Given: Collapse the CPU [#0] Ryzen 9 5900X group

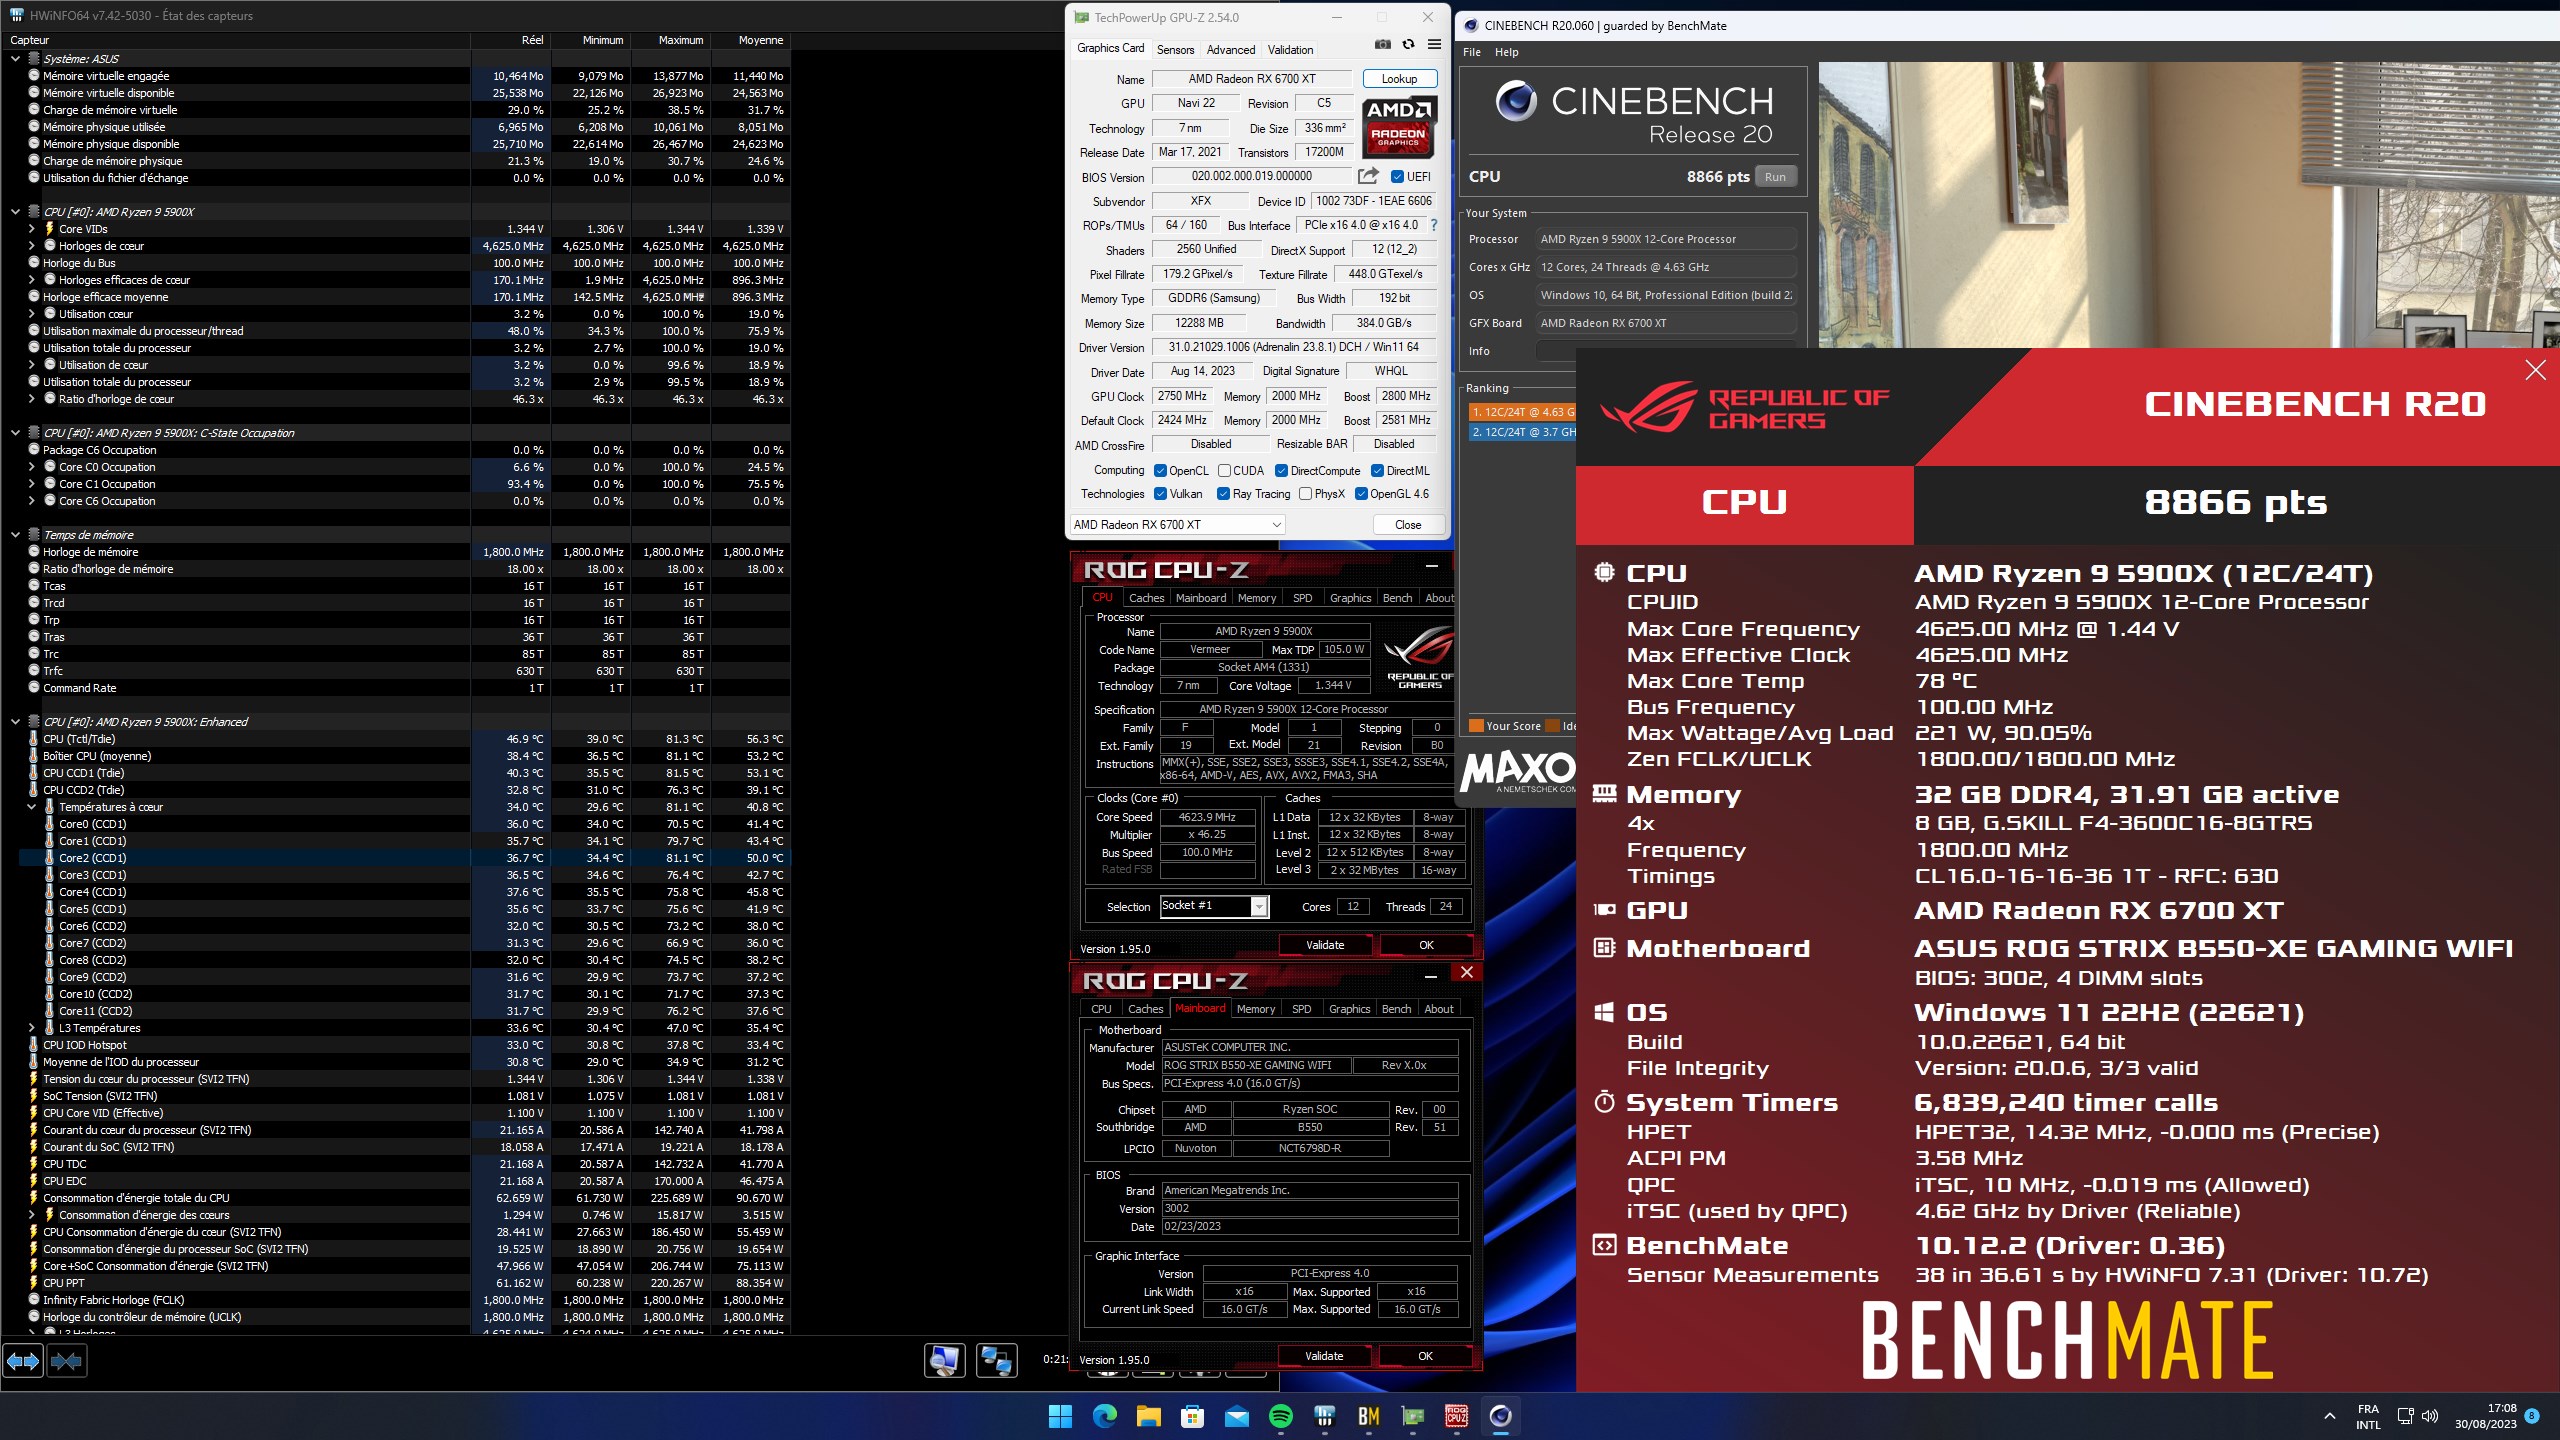Looking at the screenshot, I should [x=15, y=212].
